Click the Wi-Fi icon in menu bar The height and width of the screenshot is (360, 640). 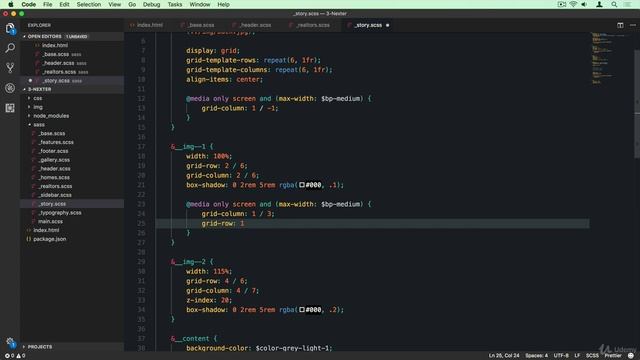(x=573, y=4)
